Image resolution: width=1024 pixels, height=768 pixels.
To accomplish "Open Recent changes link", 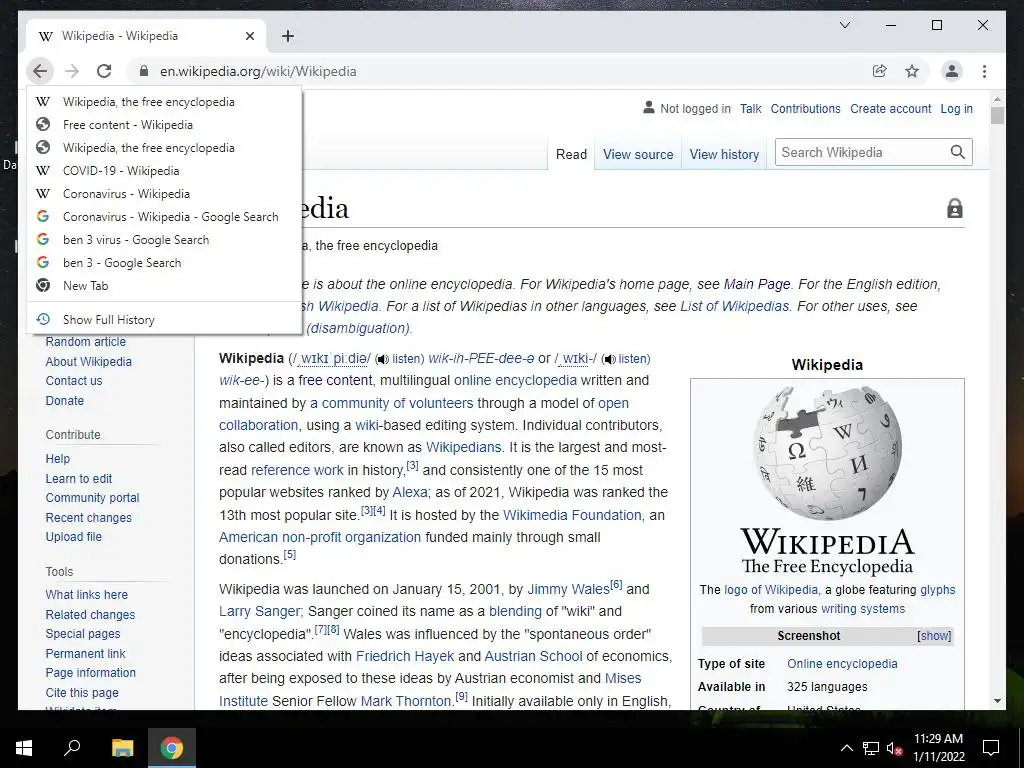I will click(x=89, y=518).
